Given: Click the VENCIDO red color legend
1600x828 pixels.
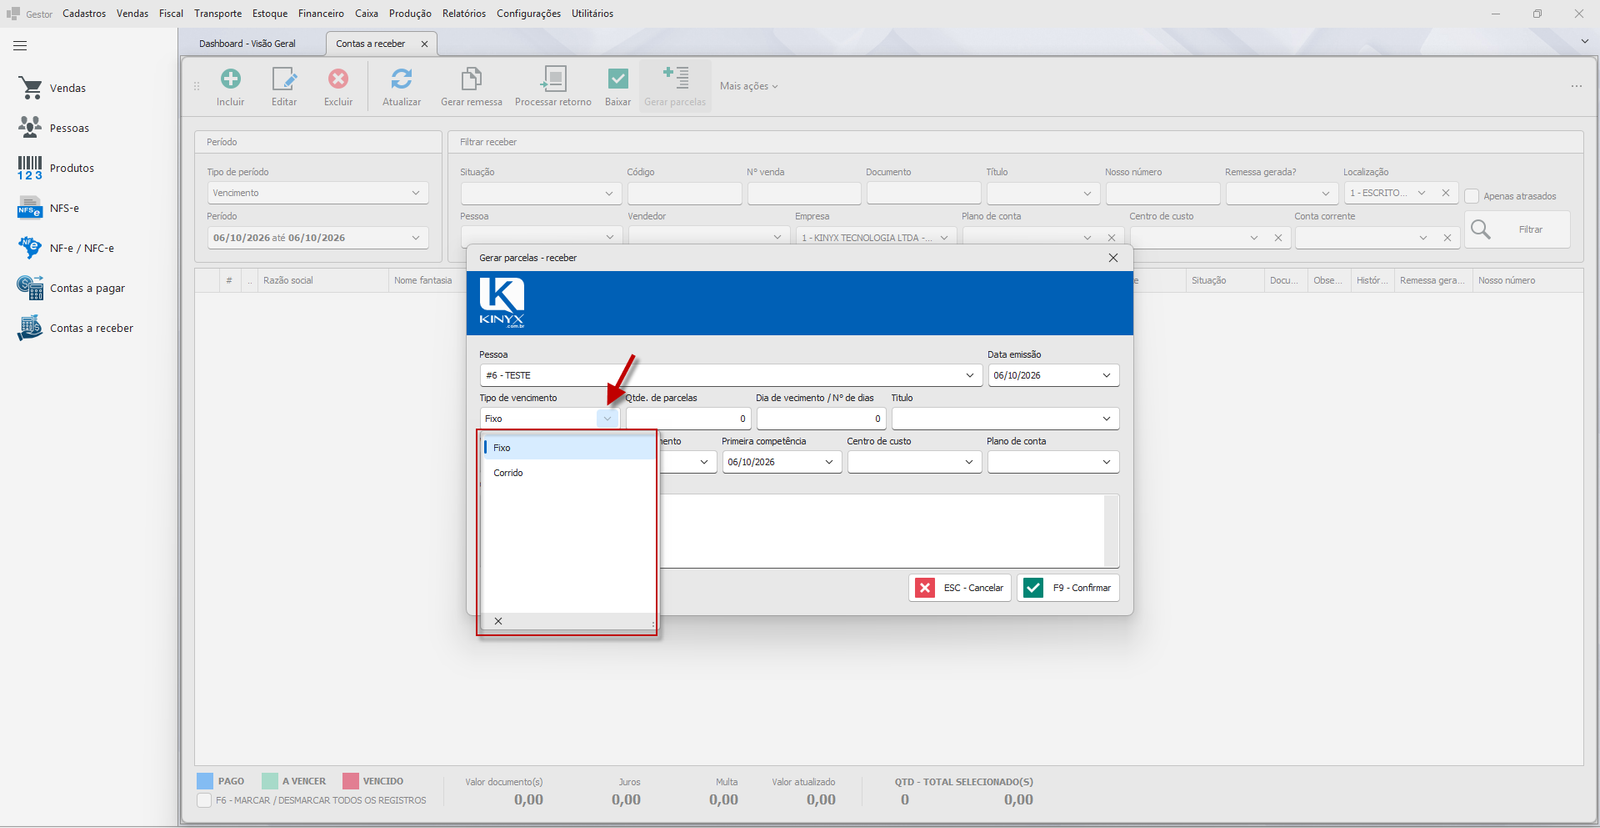Looking at the screenshot, I should click(351, 781).
